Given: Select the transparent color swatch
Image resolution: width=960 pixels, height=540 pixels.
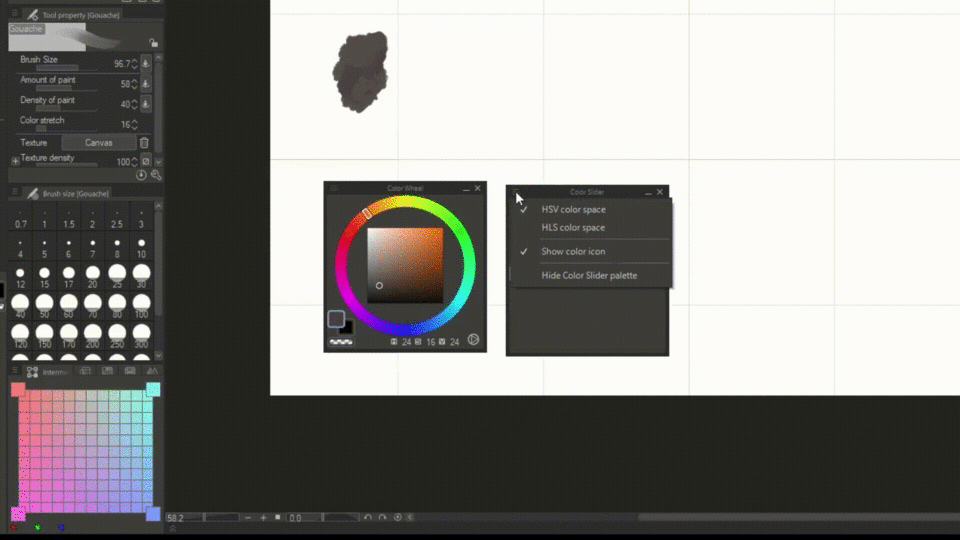Looking at the screenshot, I should 341,342.
